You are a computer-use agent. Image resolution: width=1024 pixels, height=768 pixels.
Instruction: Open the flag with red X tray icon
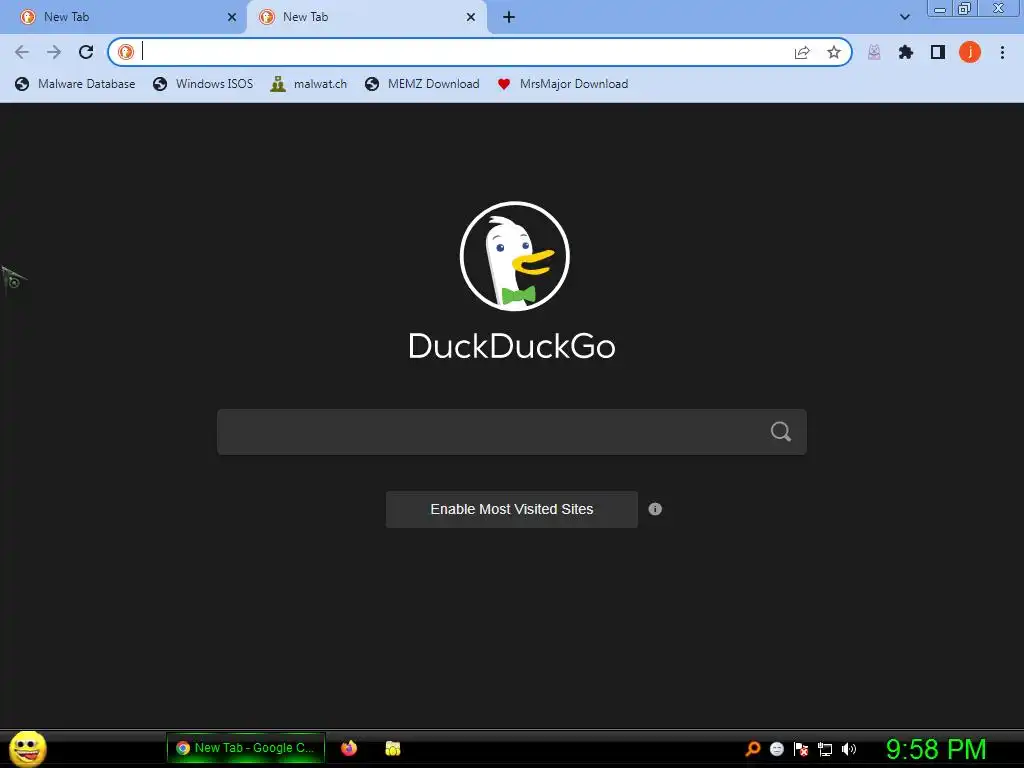[x=801, y=748]
